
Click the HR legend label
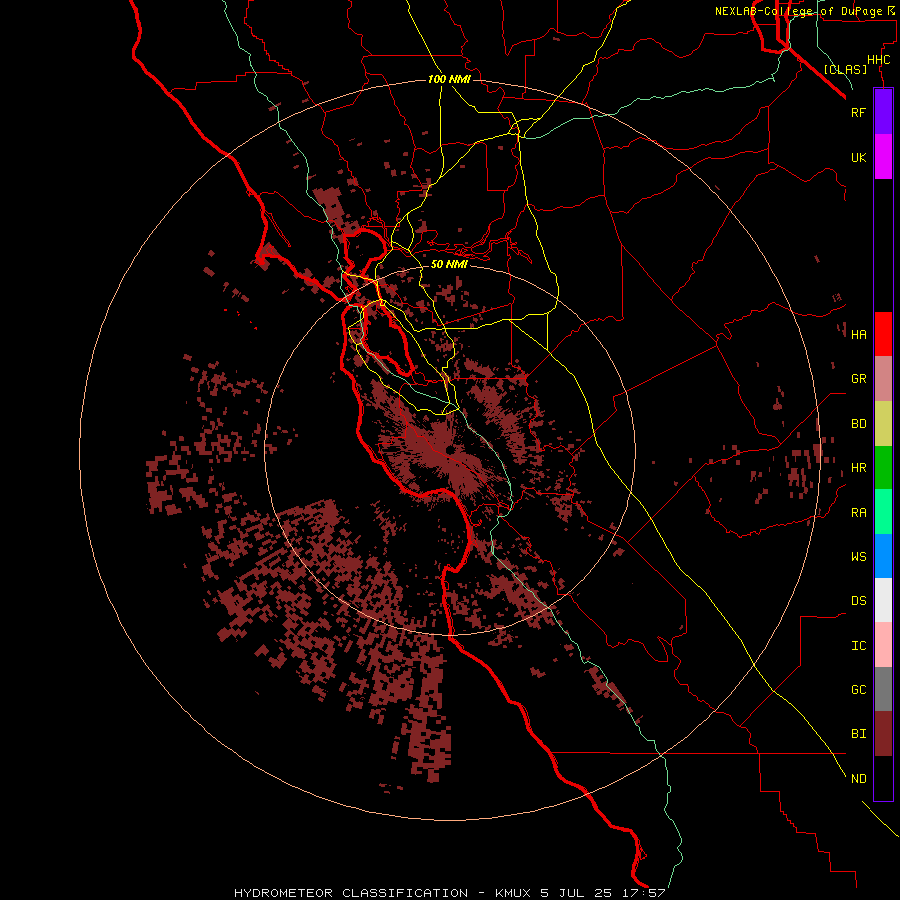[859, 468]
